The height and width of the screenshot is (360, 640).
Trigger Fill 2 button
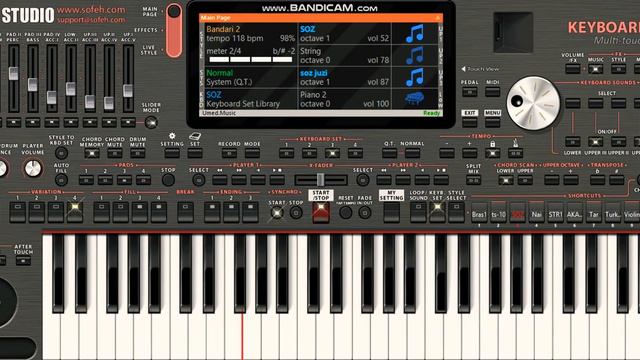[120, 211]
